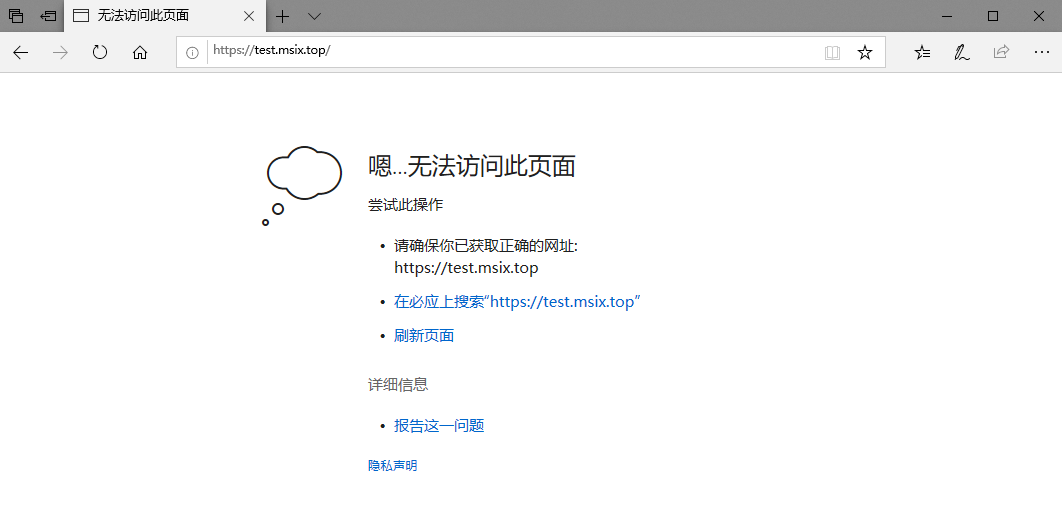Set these tabs aside icon
The height and width of the screenshot is (529, 1062).
point(47,16)
